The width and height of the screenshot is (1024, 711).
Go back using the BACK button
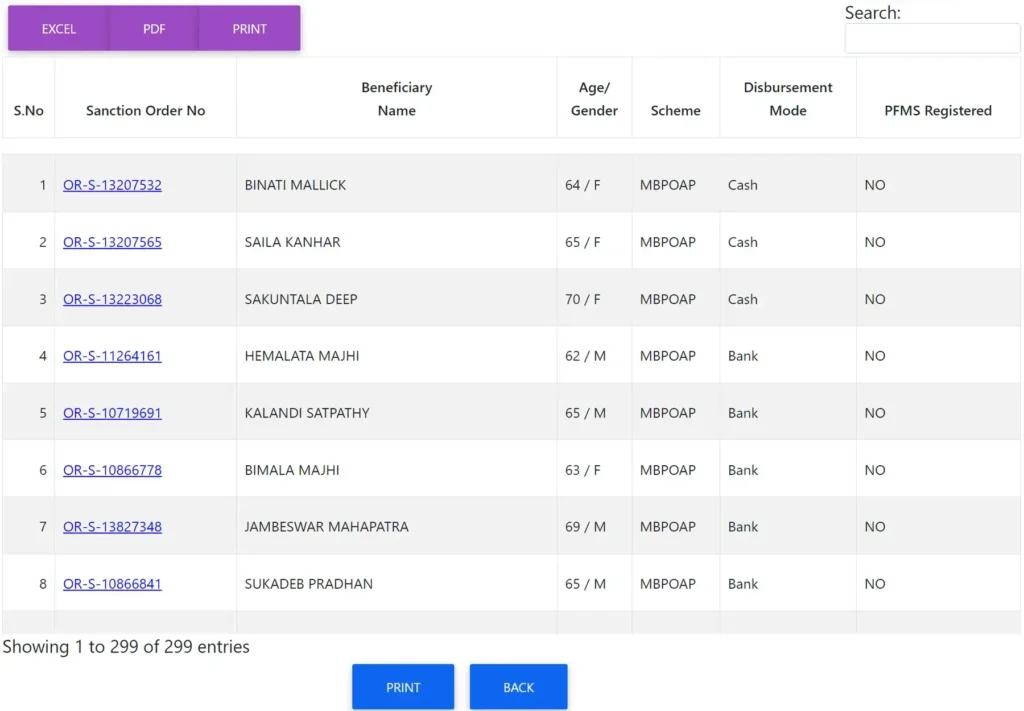coord(519,687)
